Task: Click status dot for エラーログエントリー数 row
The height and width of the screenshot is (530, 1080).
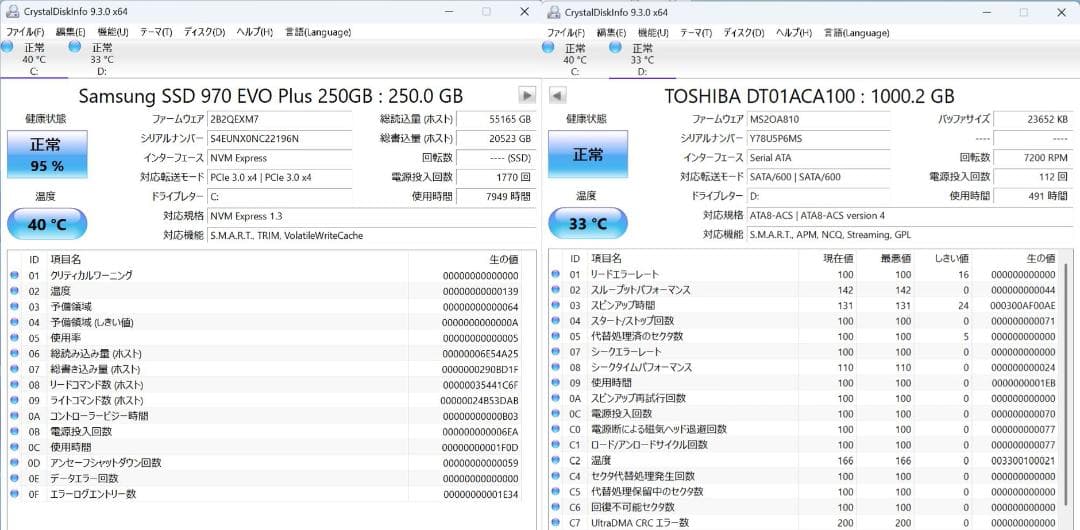Action: (x=14, y=494)
